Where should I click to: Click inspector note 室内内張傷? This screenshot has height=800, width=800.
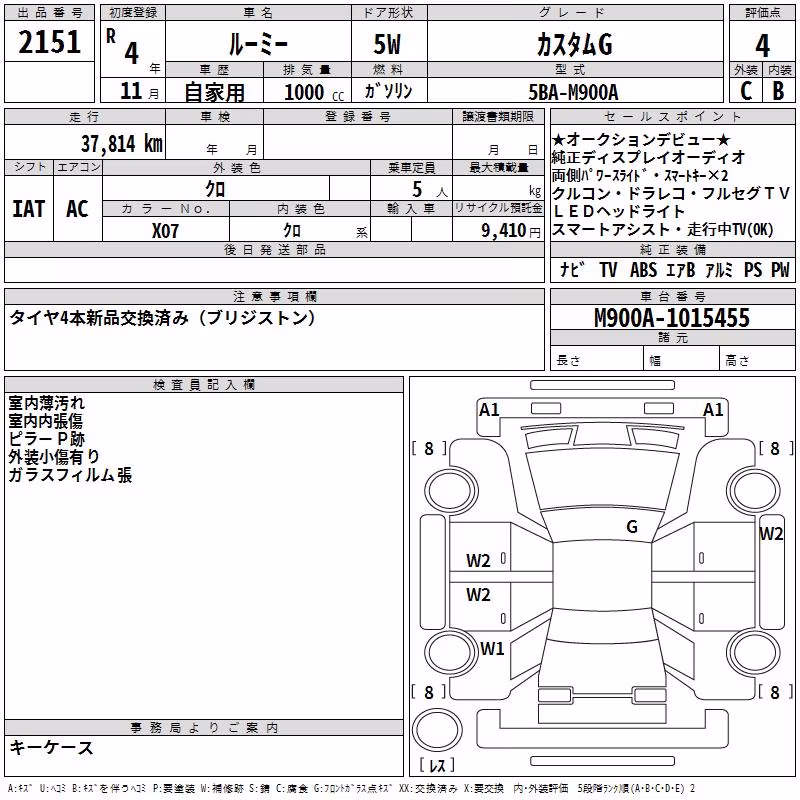pyautogui.click(x=45, y=421)
